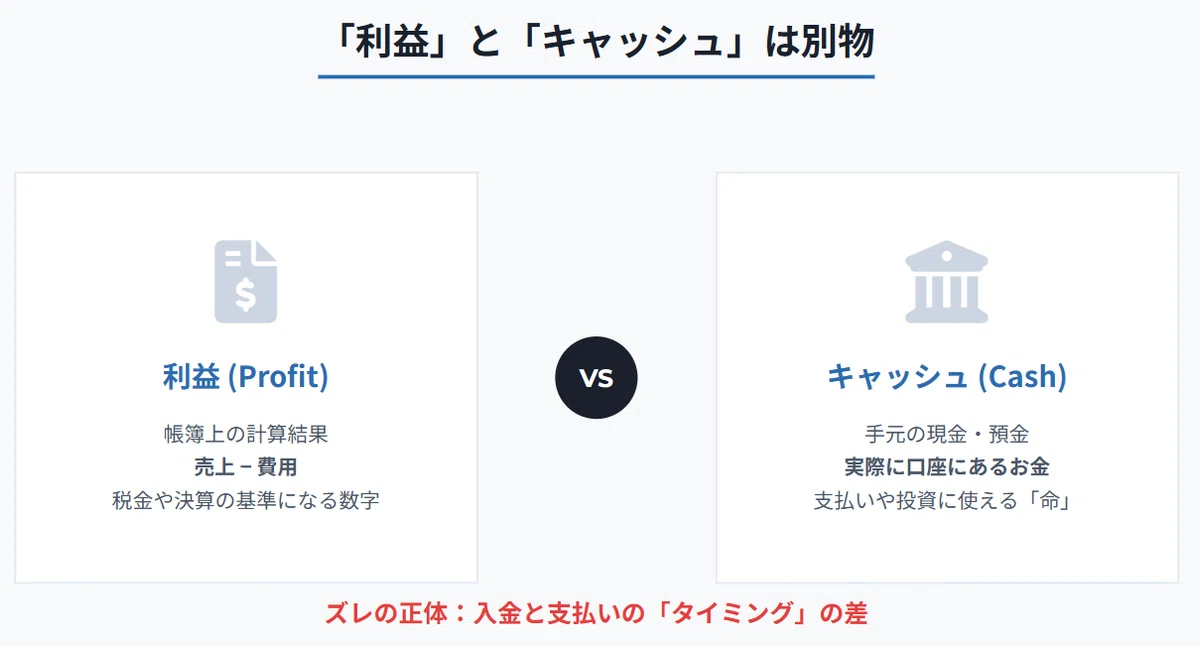1200x647 pixels.
Task: Click the bank building icon
Action: point(946,282)
